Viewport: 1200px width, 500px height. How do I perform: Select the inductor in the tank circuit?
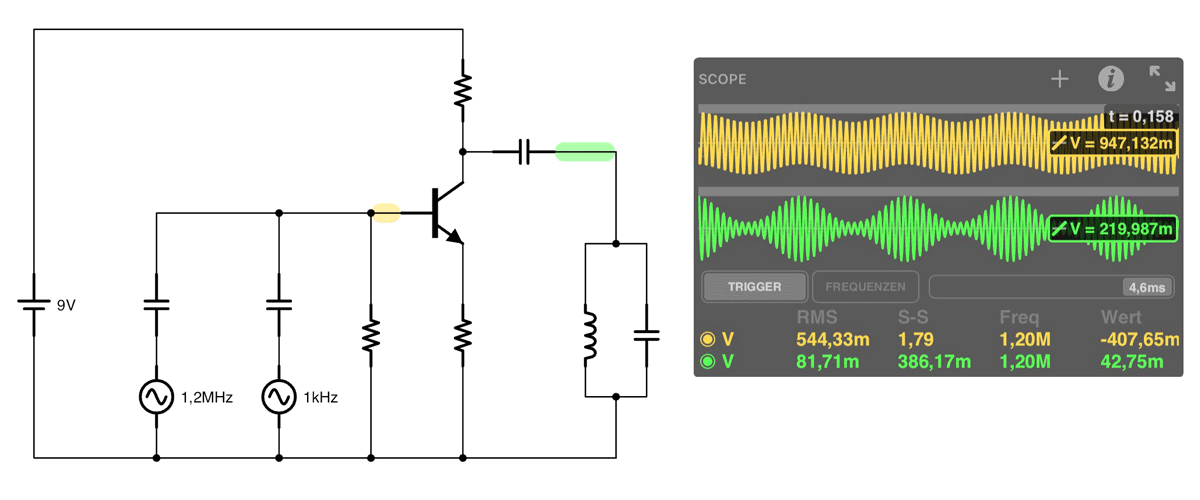click(589, 335)
